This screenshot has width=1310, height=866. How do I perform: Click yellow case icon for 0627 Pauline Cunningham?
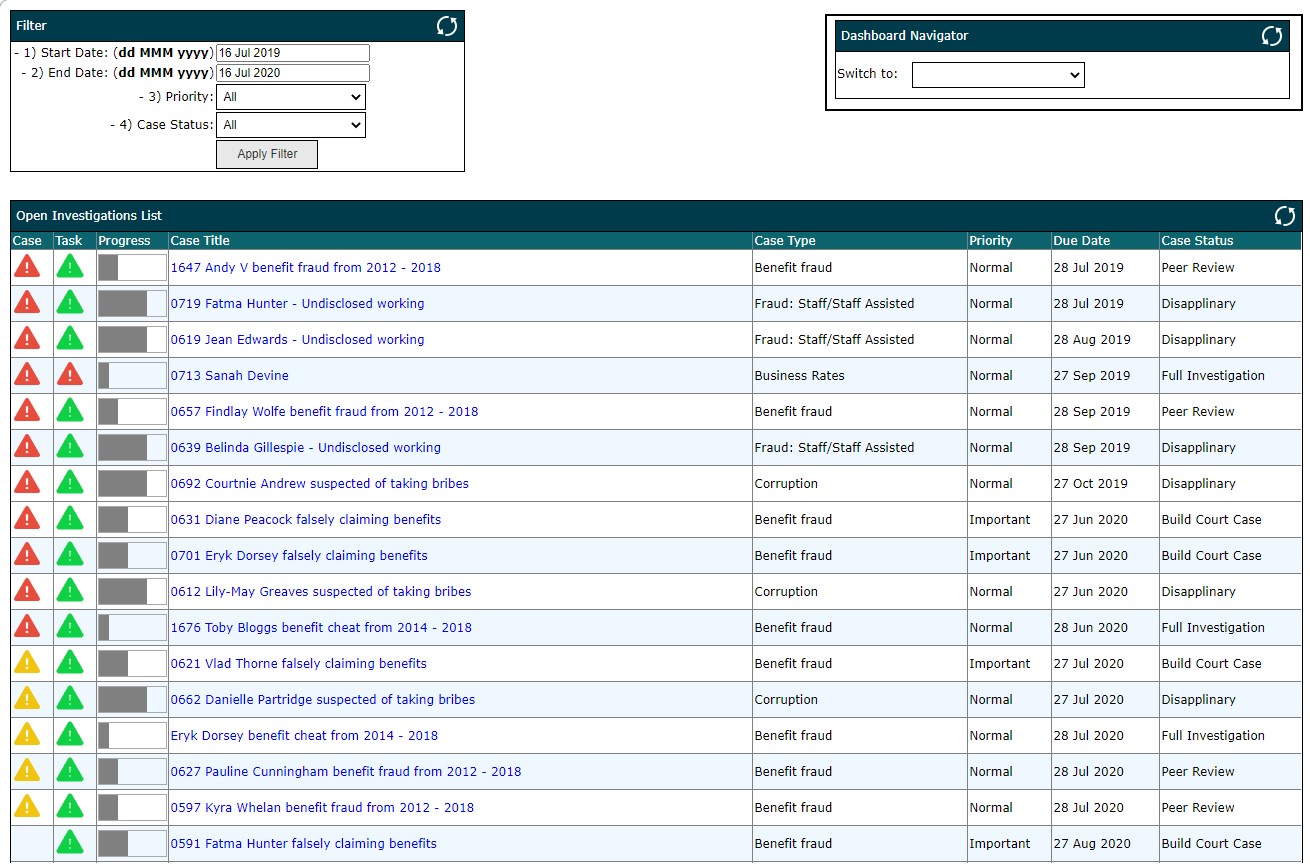(27, 771)
